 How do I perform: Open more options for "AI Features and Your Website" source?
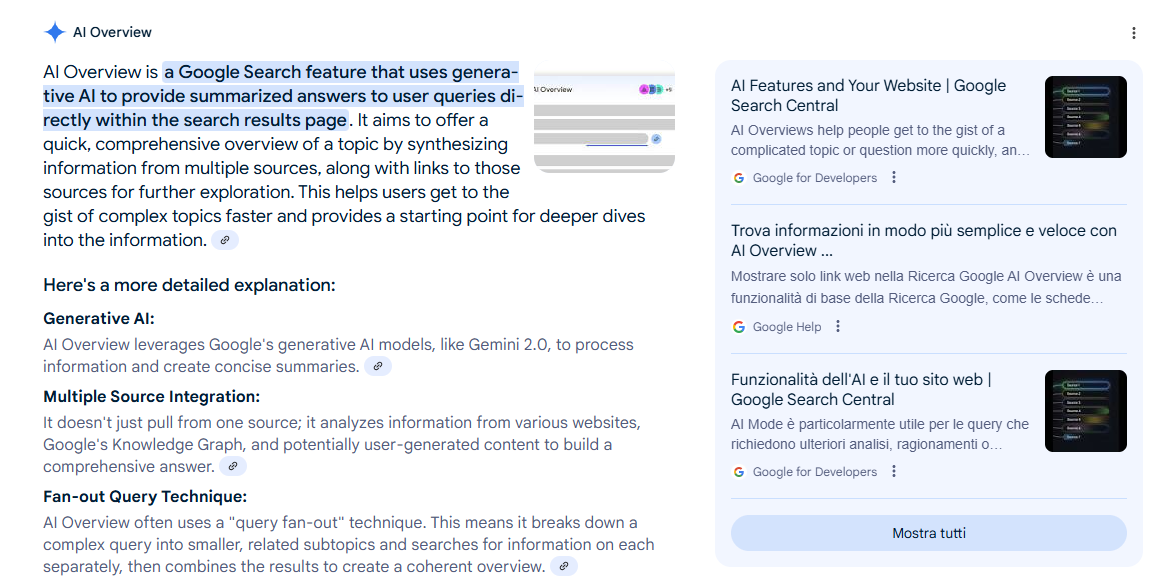894,178
